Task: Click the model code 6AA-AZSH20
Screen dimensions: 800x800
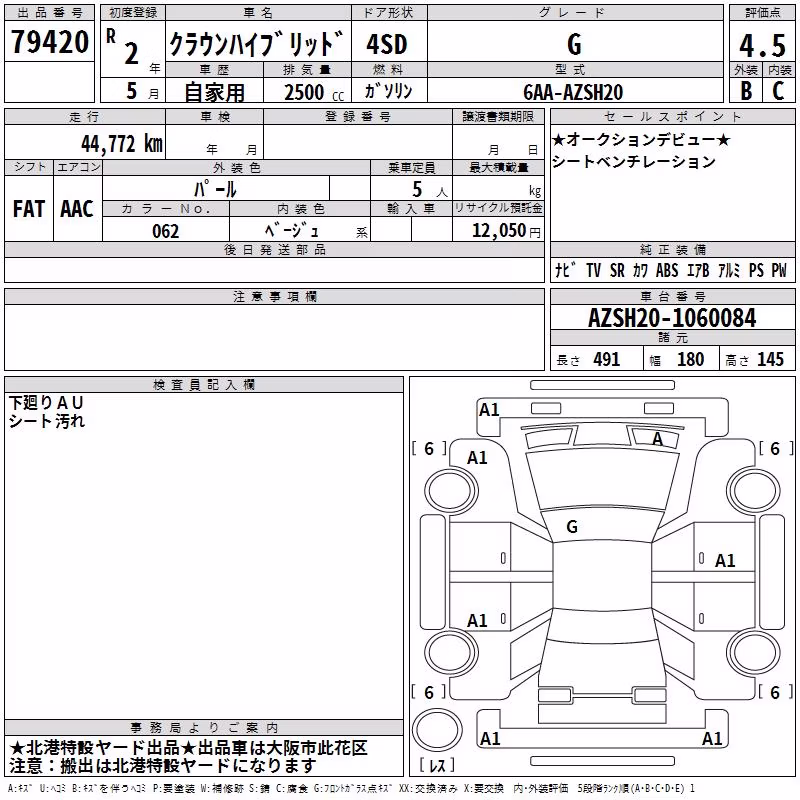Action: (573, 92)
